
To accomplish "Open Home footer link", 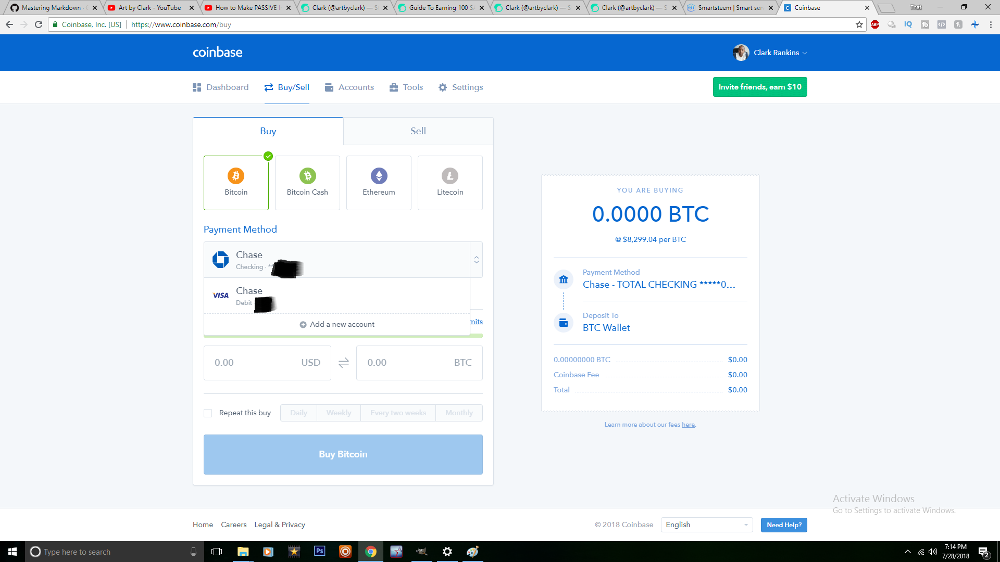I will (203, 525).
